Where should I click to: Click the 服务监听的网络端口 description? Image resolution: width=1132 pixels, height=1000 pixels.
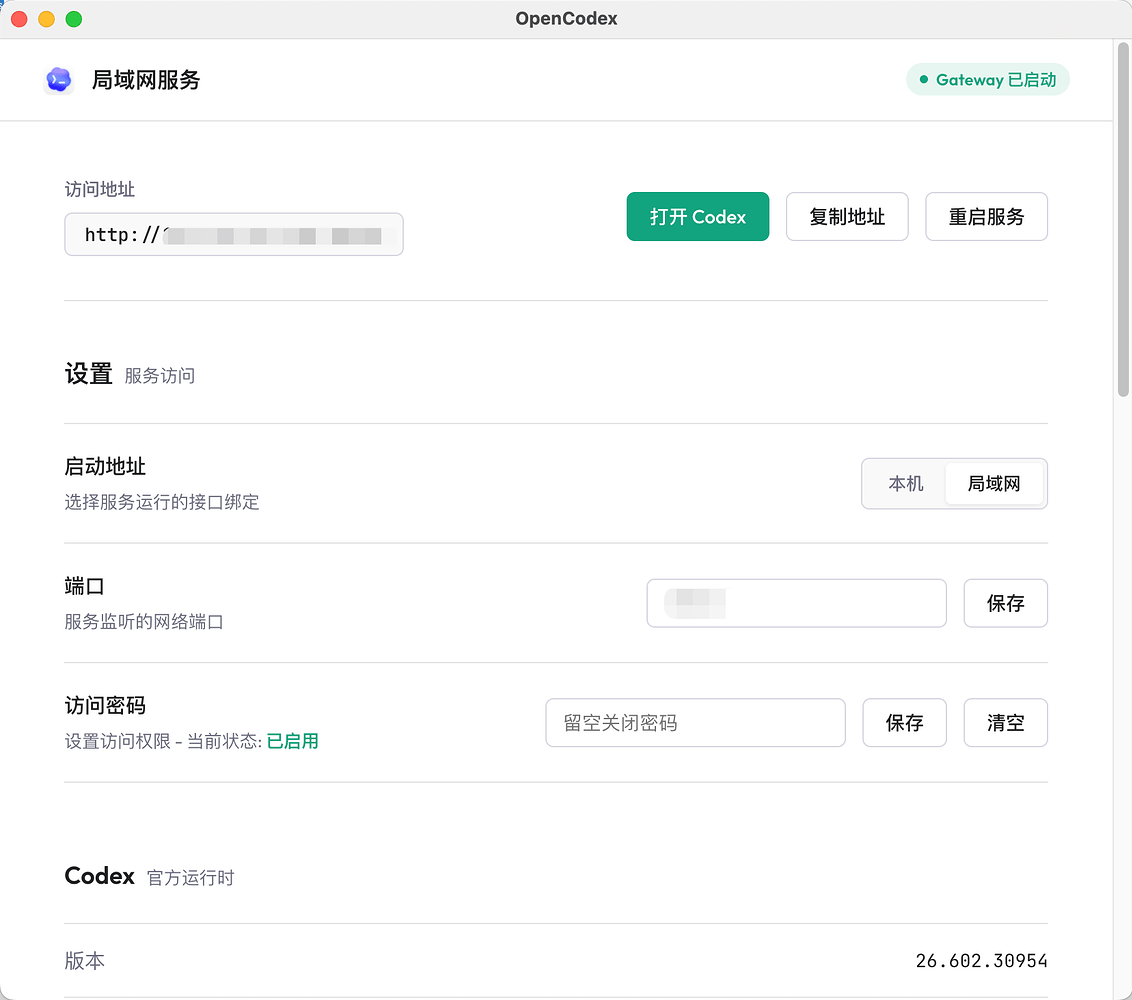click(x=144, y=622)
